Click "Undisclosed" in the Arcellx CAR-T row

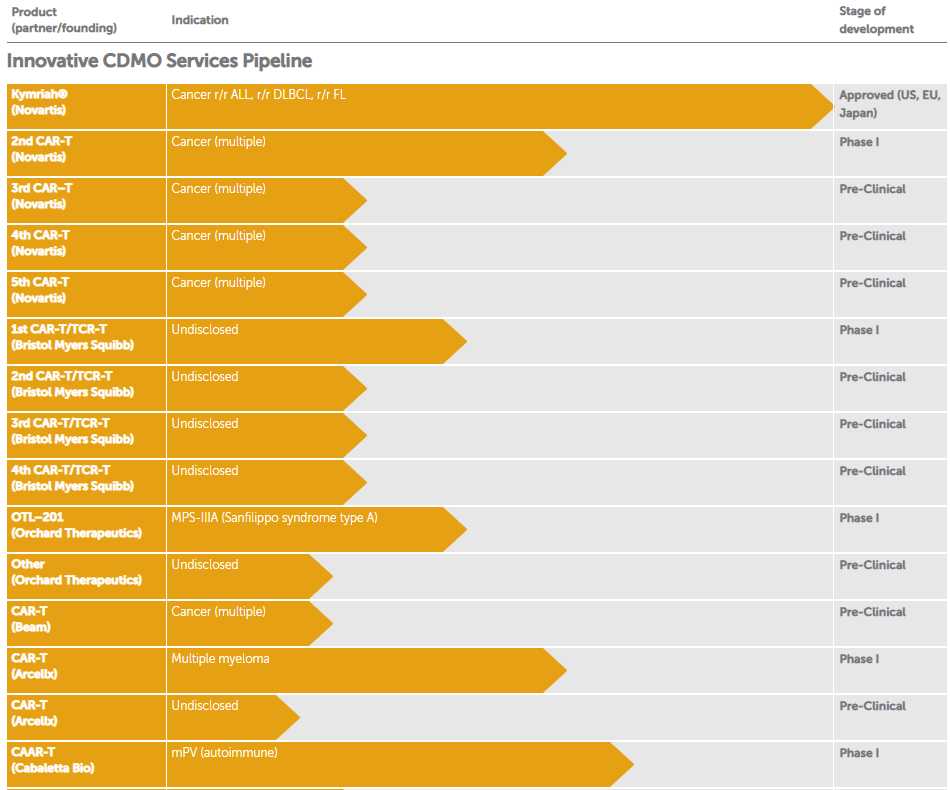coord(205,706)
